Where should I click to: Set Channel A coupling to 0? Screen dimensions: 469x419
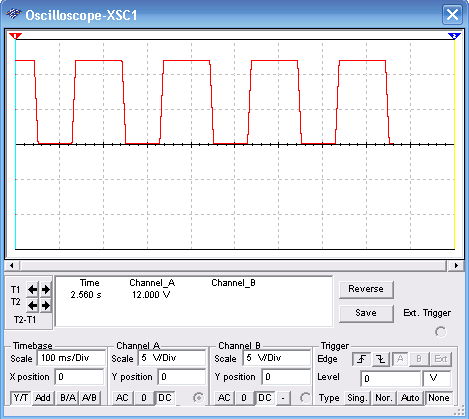144,398
